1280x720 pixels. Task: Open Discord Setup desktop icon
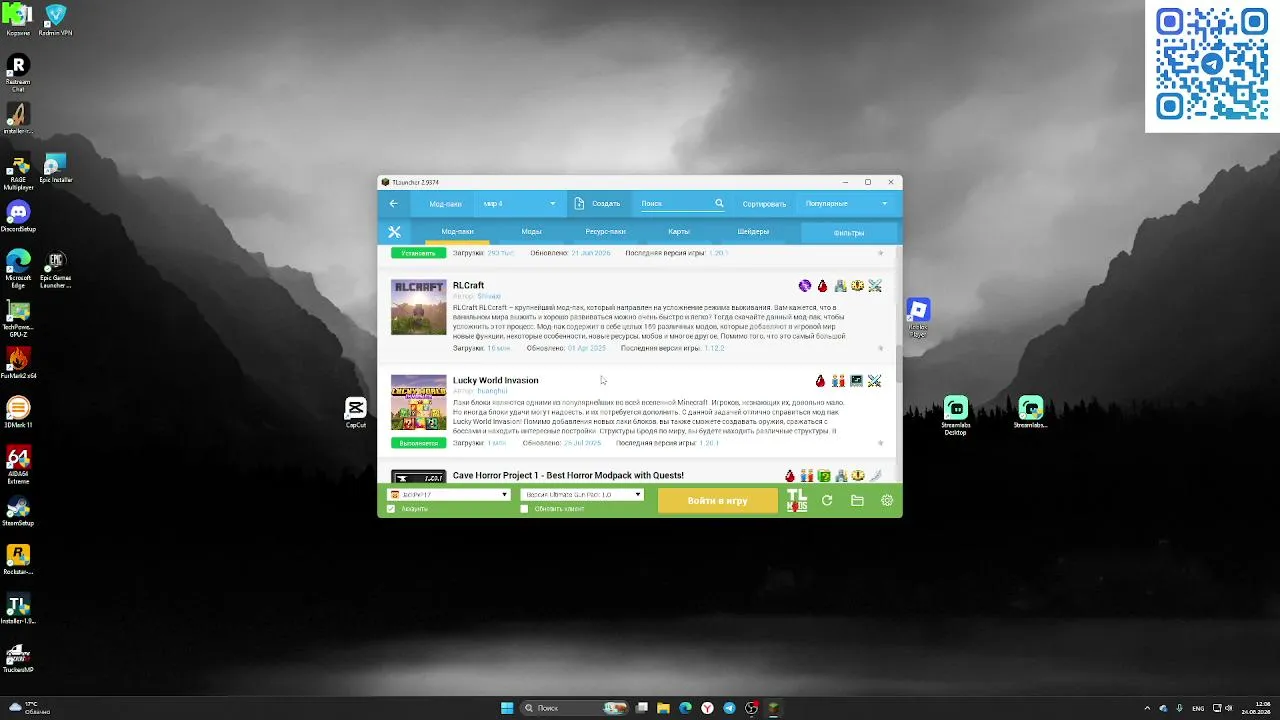coord(18,216)
